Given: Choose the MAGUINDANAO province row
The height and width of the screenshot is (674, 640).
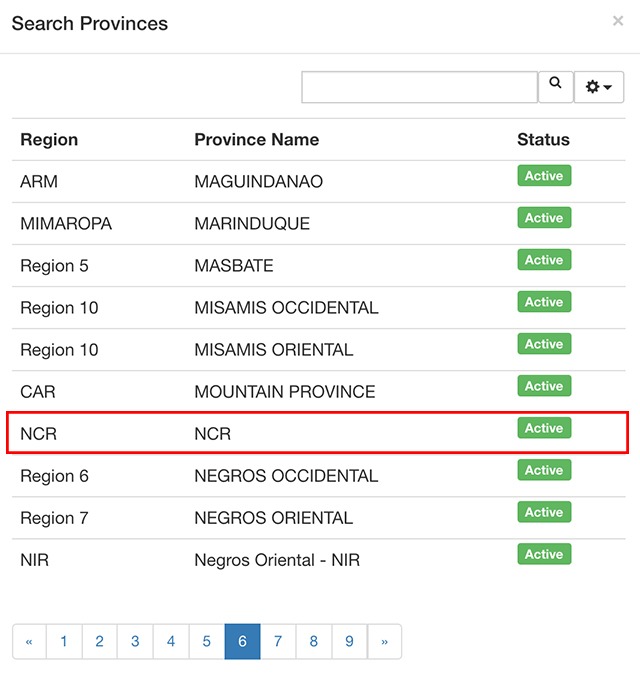Looking at the screenshot, I should pos(318,181).
